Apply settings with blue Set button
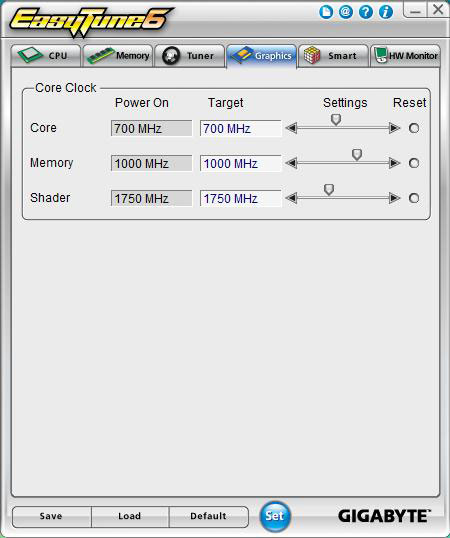The image size is (450, 538). (x=275, y=516)
